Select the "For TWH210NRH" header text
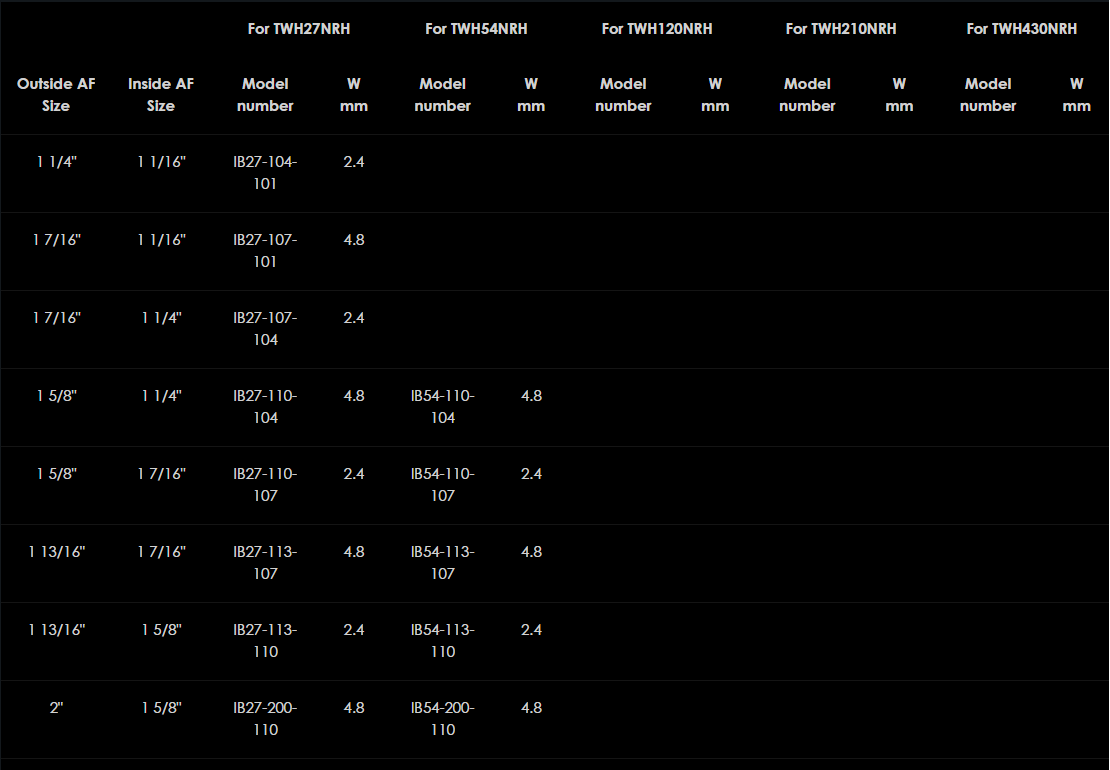 (841, 29)
